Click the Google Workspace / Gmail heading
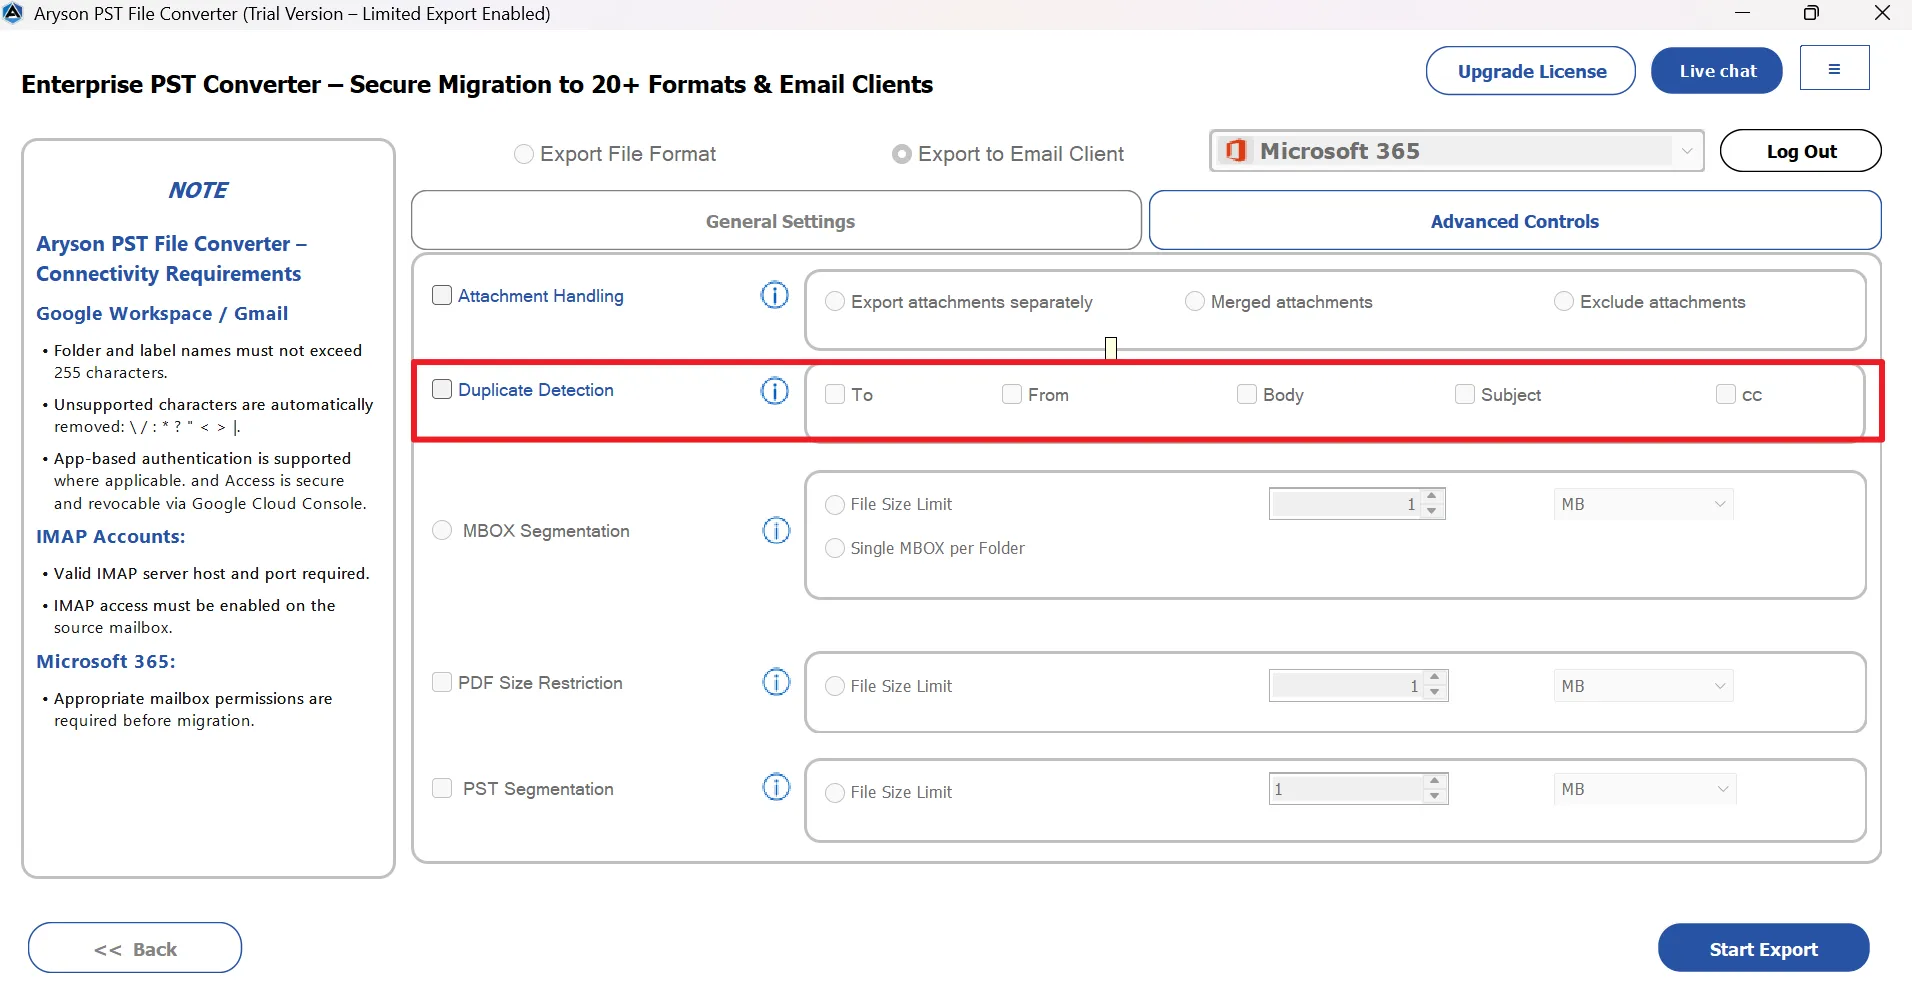 pyautogui.click(x=162, y=313)
